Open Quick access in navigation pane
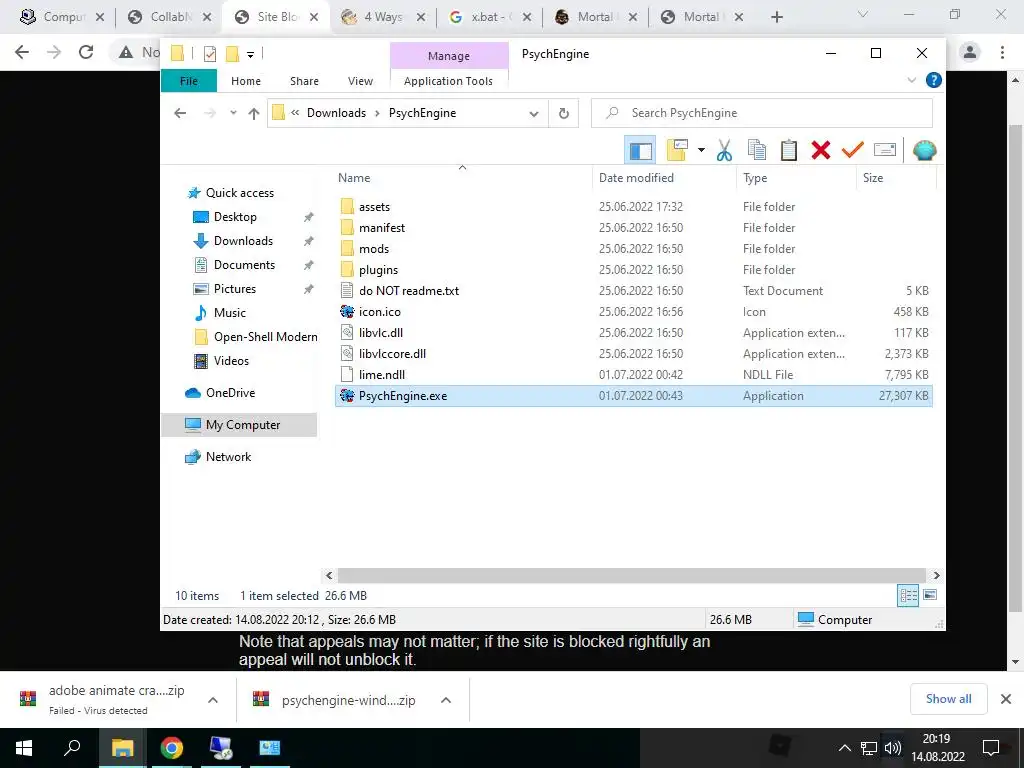1024x768 pixels. click(239, 193)
